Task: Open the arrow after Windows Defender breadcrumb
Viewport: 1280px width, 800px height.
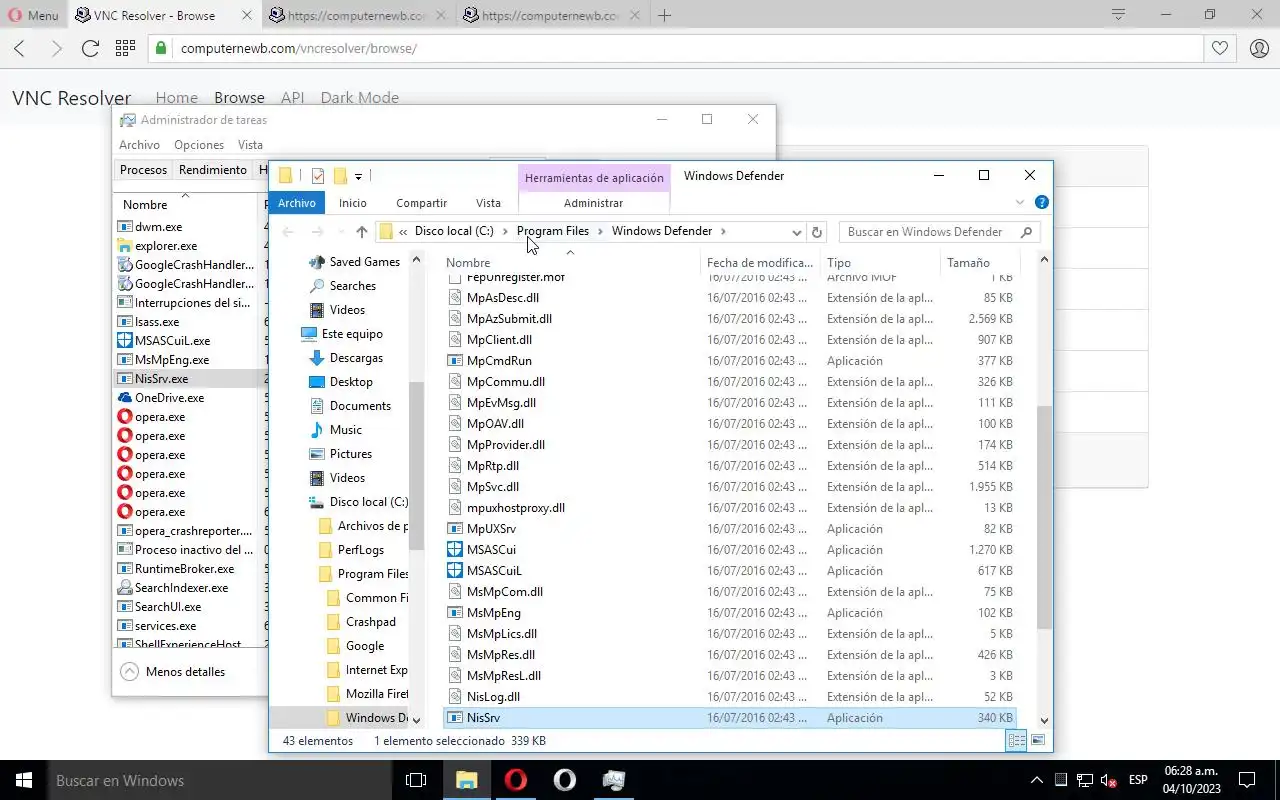Action: coord(723,231)
